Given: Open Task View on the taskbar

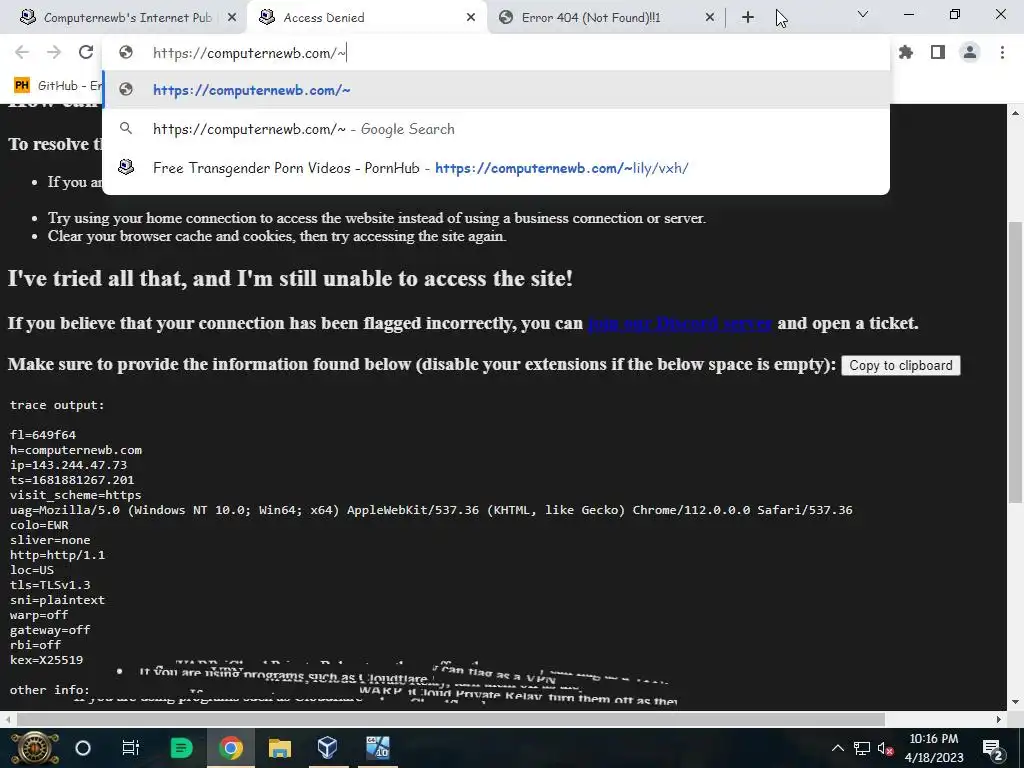Looking at the screenshot, I should pyautogui.click(x=131, y=748).
